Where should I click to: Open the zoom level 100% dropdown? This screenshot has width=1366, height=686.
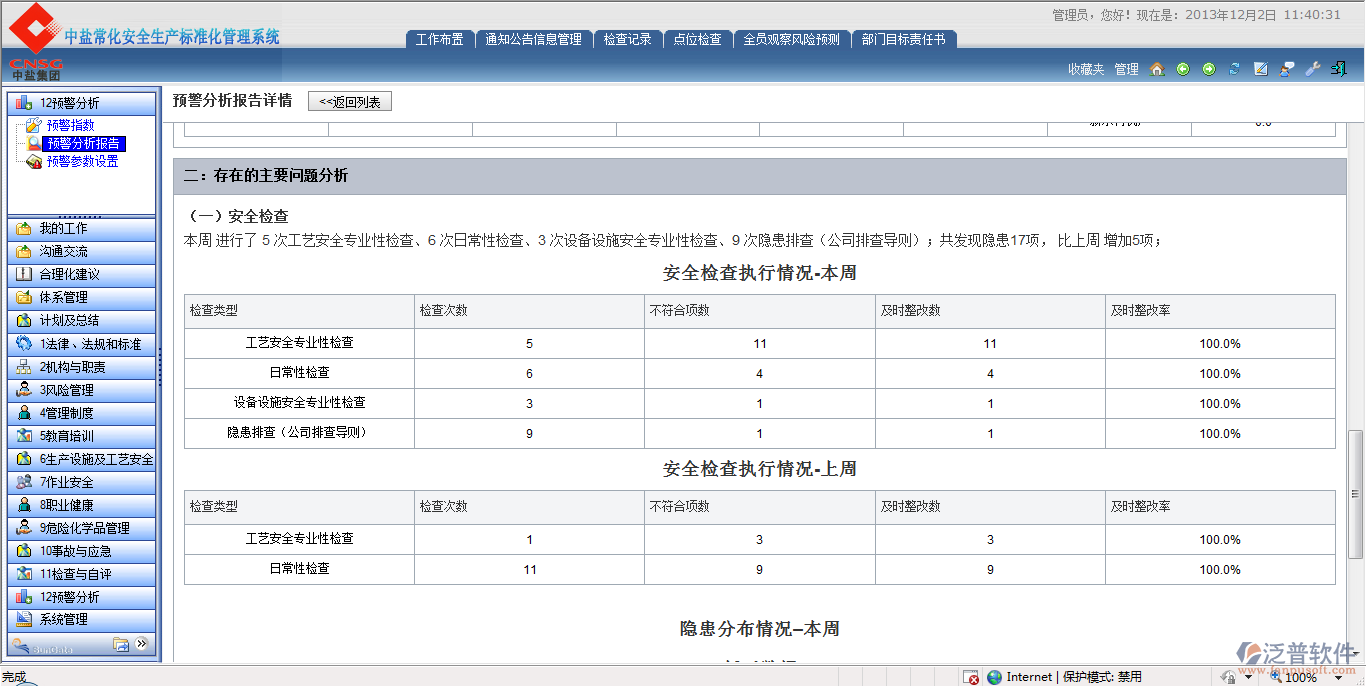coord(1337,677)
